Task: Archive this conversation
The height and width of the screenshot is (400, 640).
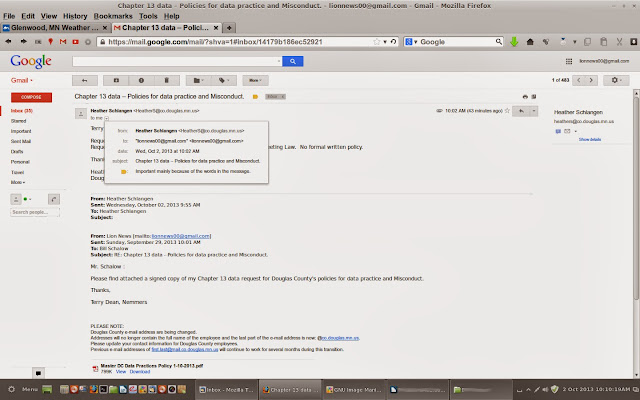Action: point(116,80)
